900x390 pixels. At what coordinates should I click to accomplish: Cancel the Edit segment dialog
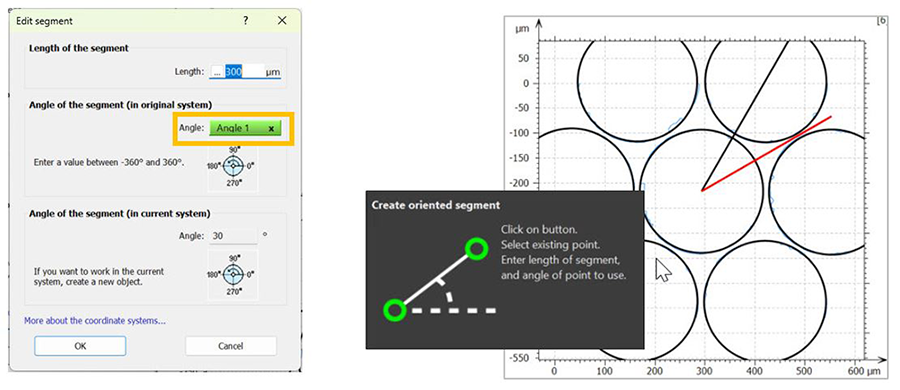pos(231,346)
